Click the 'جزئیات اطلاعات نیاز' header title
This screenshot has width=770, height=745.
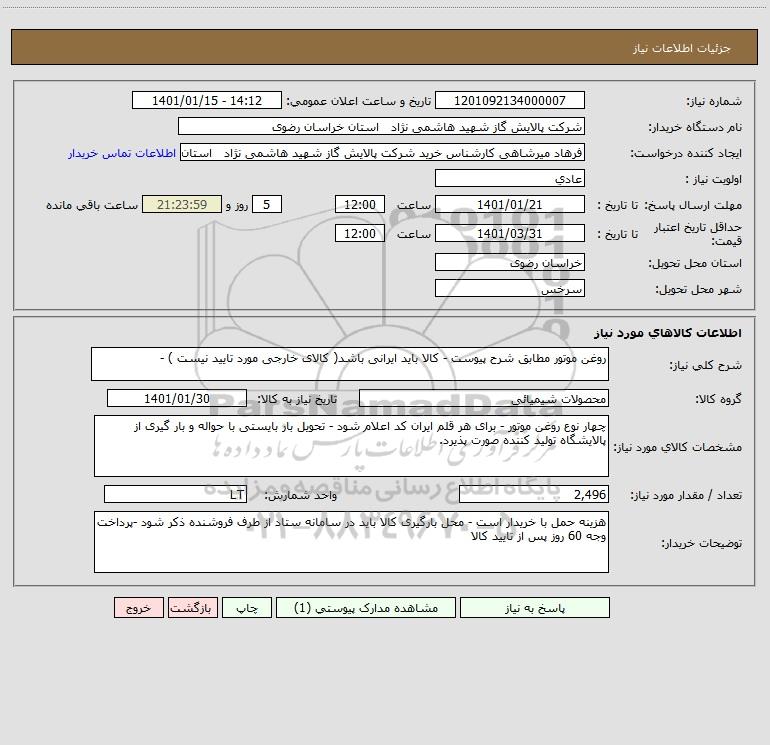[682, 48]
